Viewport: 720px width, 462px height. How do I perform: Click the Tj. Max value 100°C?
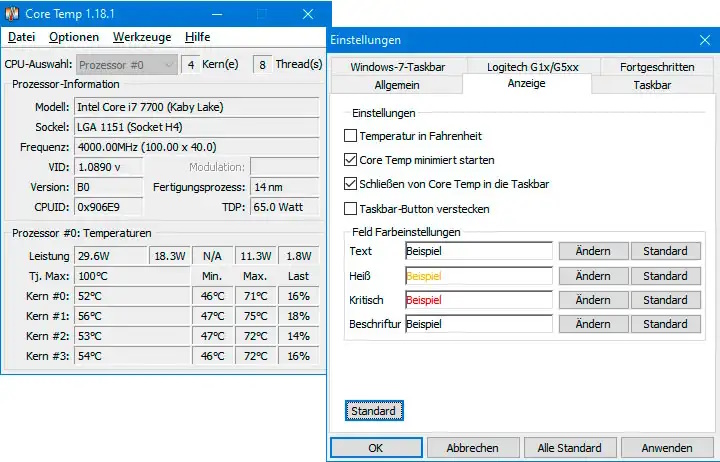(x=132, y=276)
